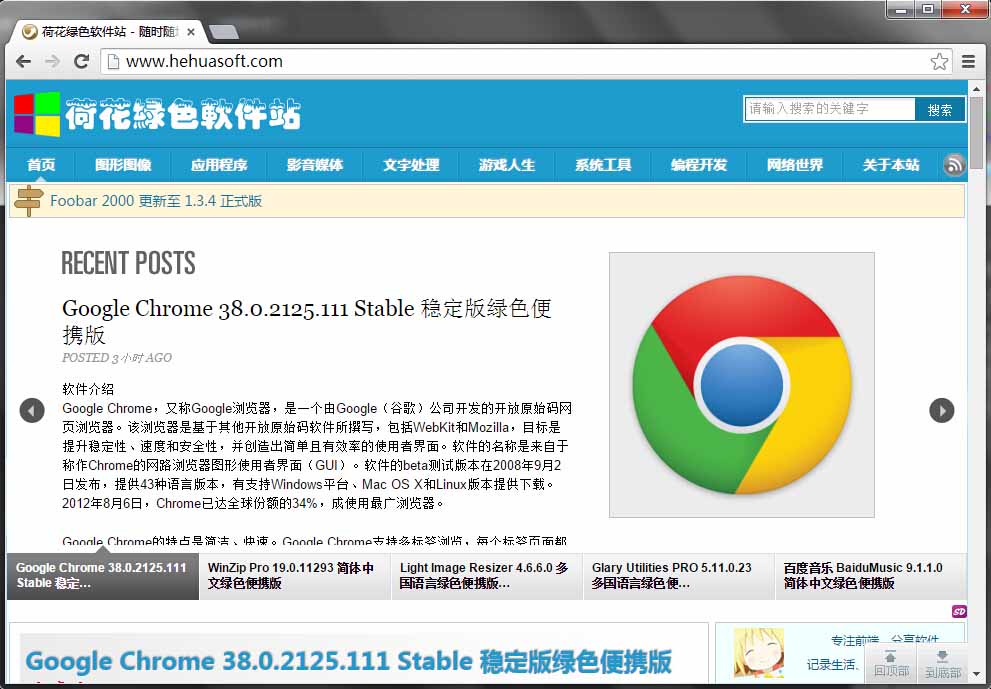991x689 pixels.
Task: Open a new browser tab
Action: [223, 32]
